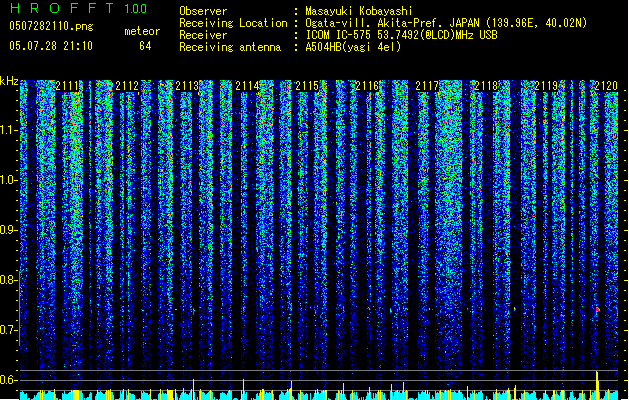Viewport: 629px width, 400px height.
Task: Click the 2120 time marker
Action: click(x=606, y=86)
